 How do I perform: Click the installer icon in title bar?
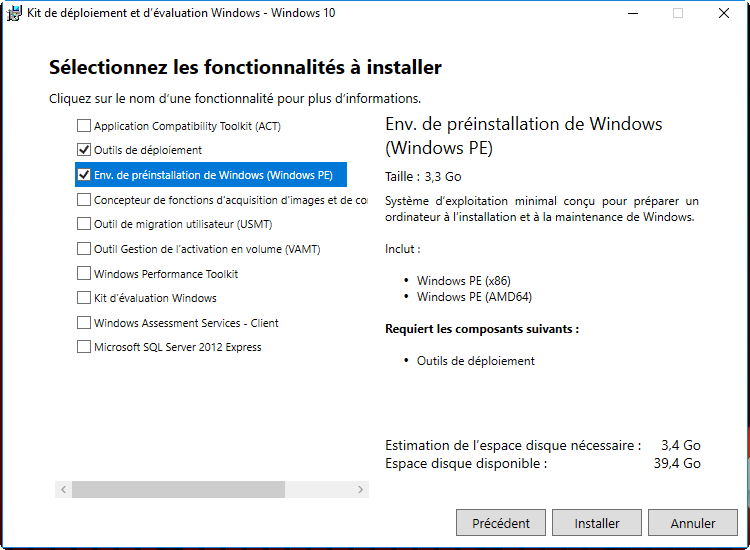point(14,13)
